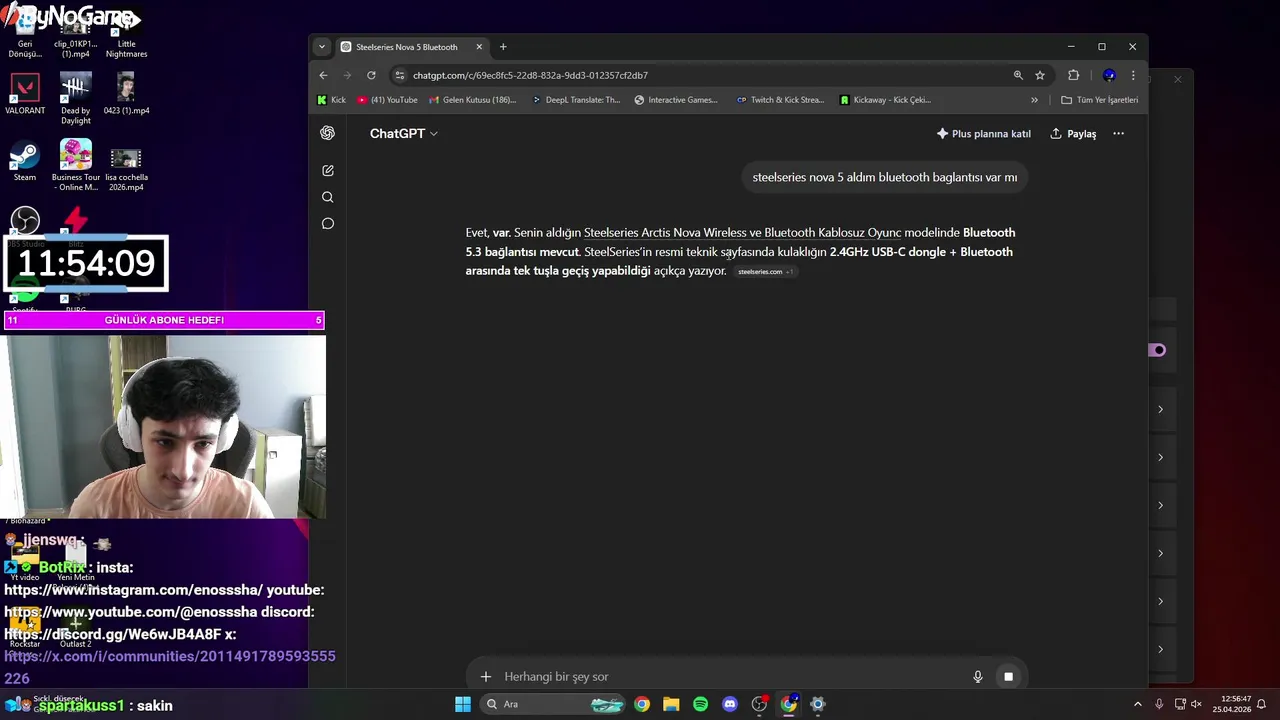Open lisa cochella 2026.mp4 video file
Screen dimensions: 1280x720
(126, 168)
